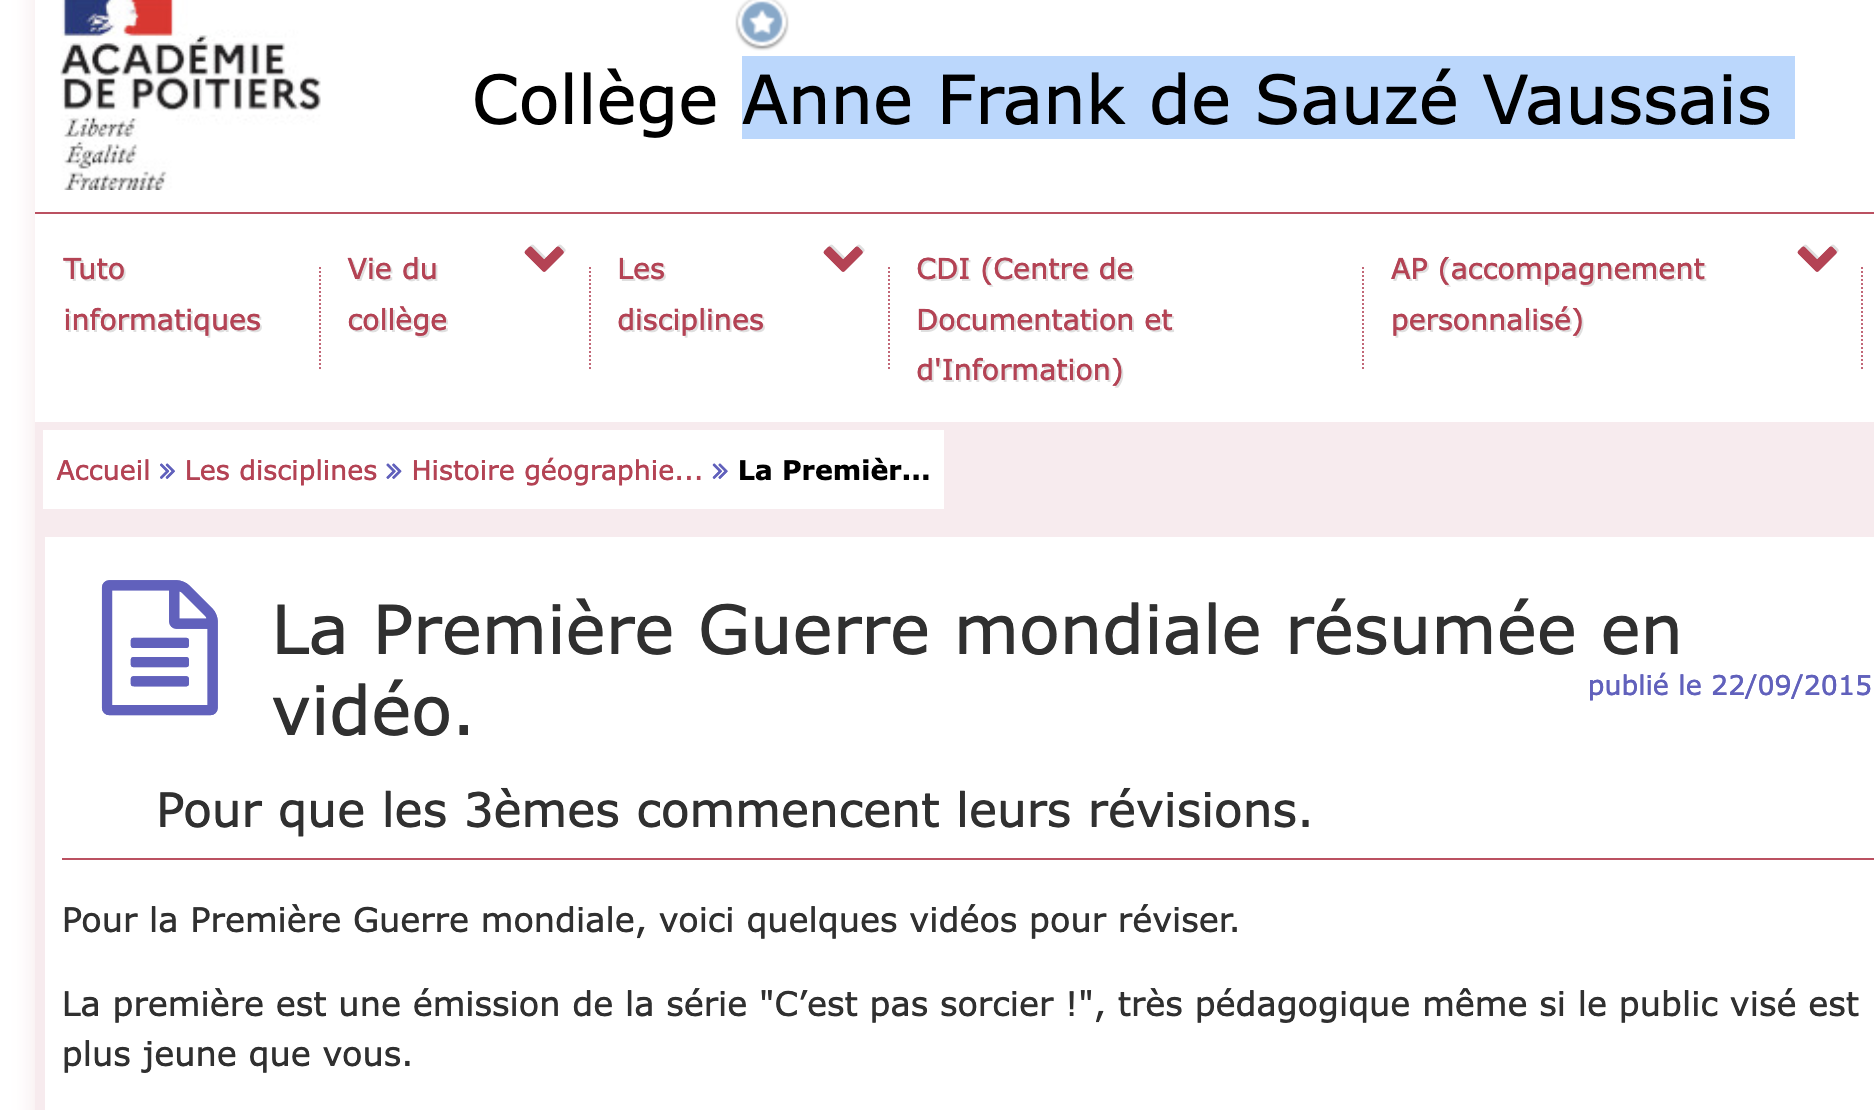Viewport: 1874px width, 1110px height.
Task: Expand the Les disciplines menu chevron
Action: point(843,258)
